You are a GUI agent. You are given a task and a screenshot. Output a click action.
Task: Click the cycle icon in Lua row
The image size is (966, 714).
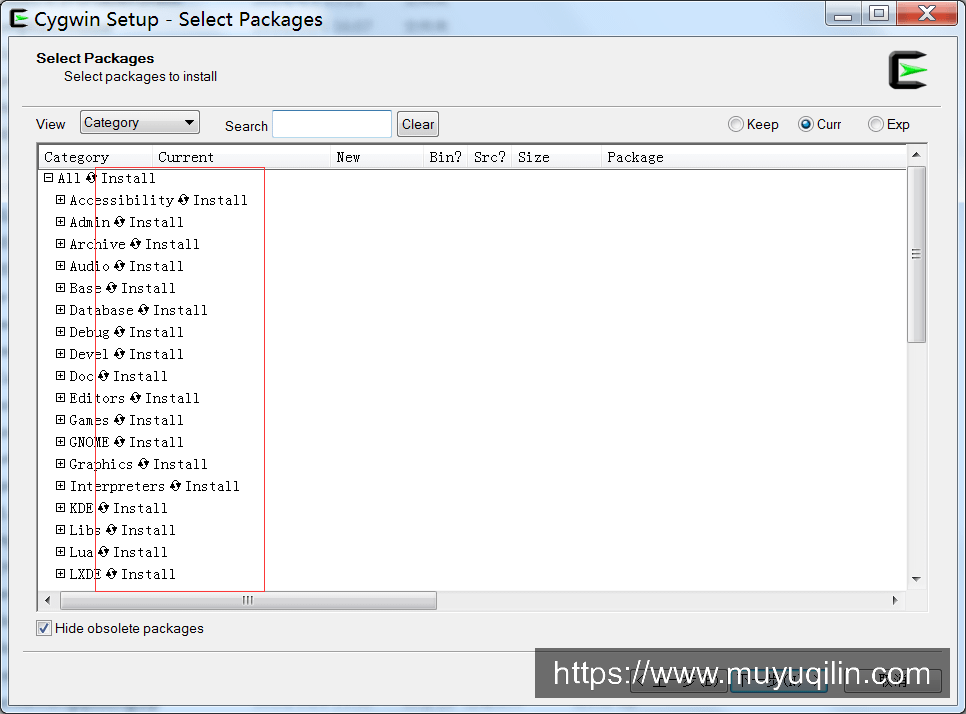(104, 552)
